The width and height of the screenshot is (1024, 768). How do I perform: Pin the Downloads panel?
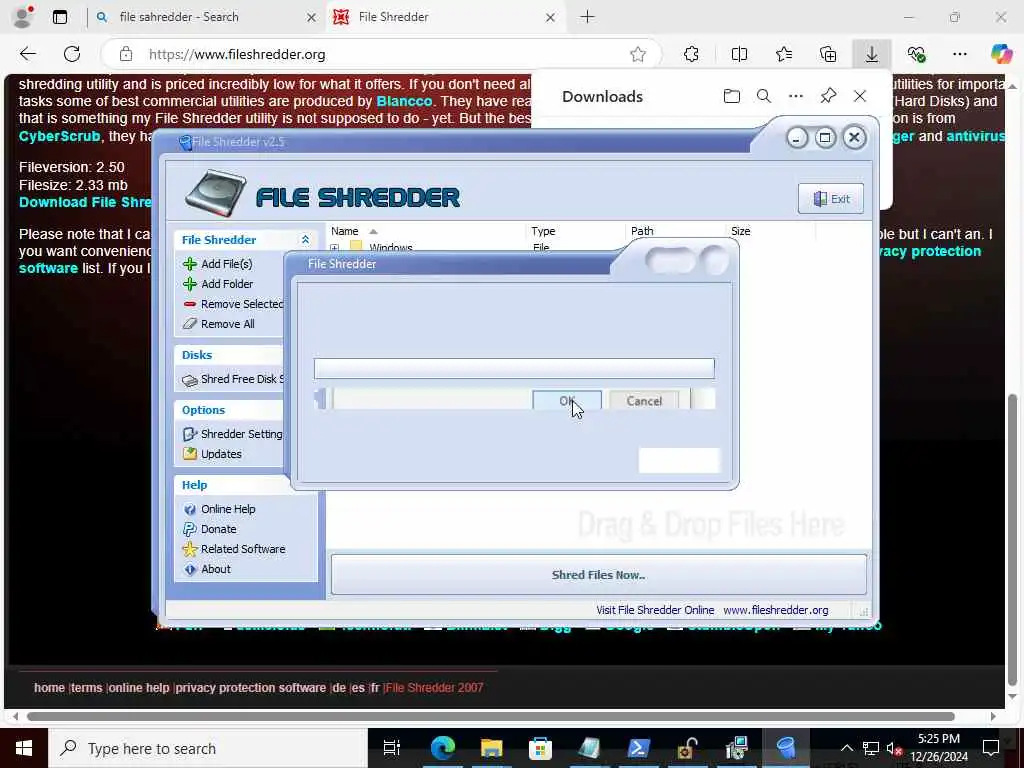pos(828,97)
